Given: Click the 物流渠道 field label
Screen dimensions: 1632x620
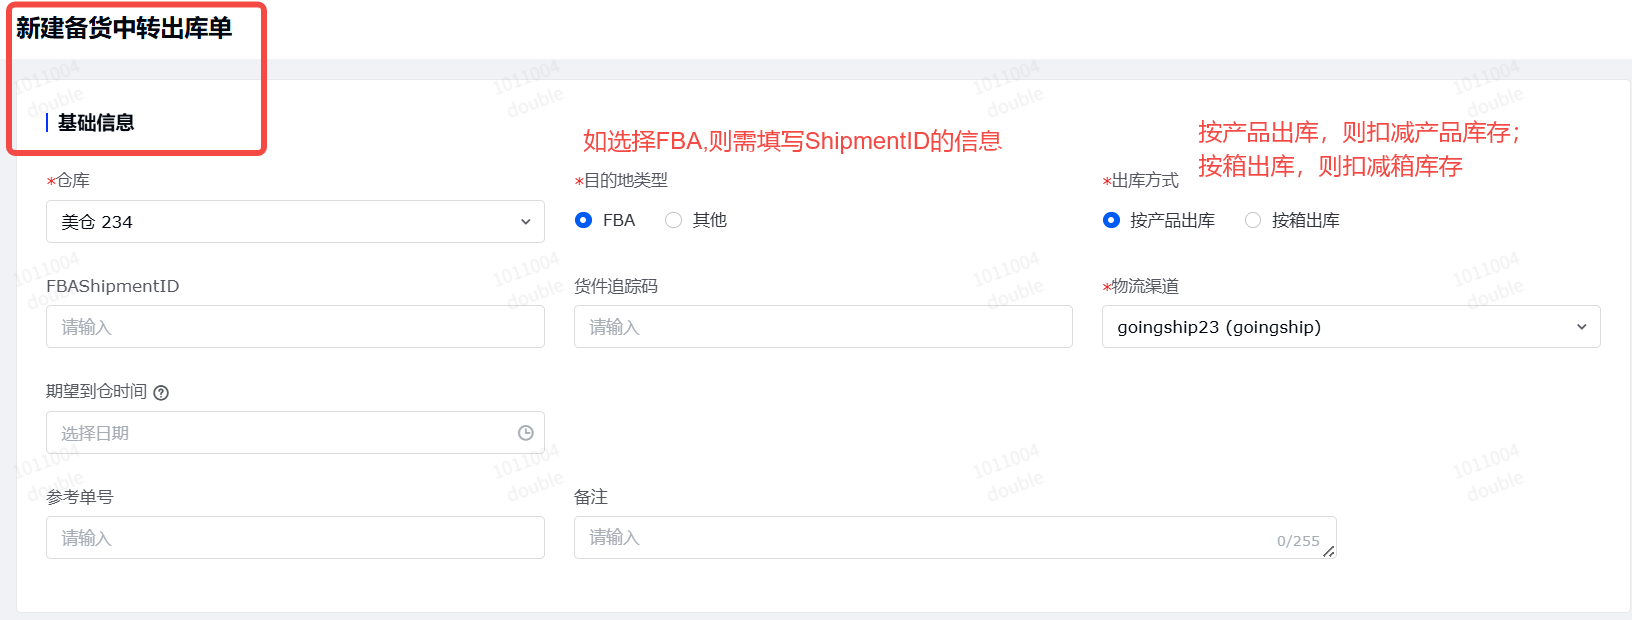Looking at the screenshot, I should (1145, 287).
